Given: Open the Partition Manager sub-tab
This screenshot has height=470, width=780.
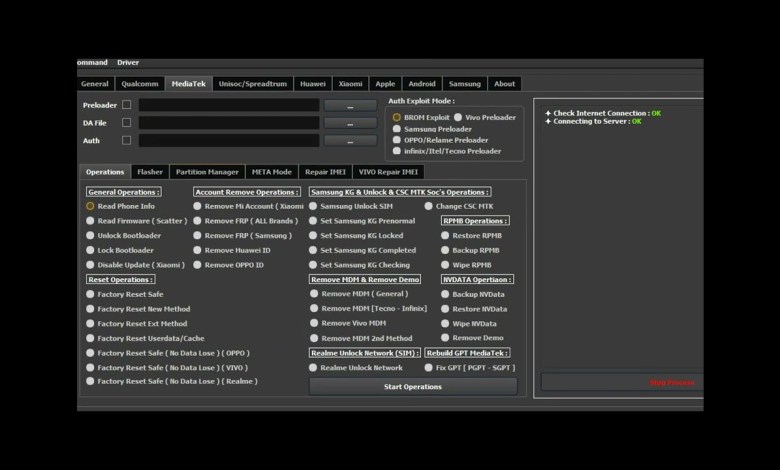Looking at the screenshot, I should [x=207, y=172].
